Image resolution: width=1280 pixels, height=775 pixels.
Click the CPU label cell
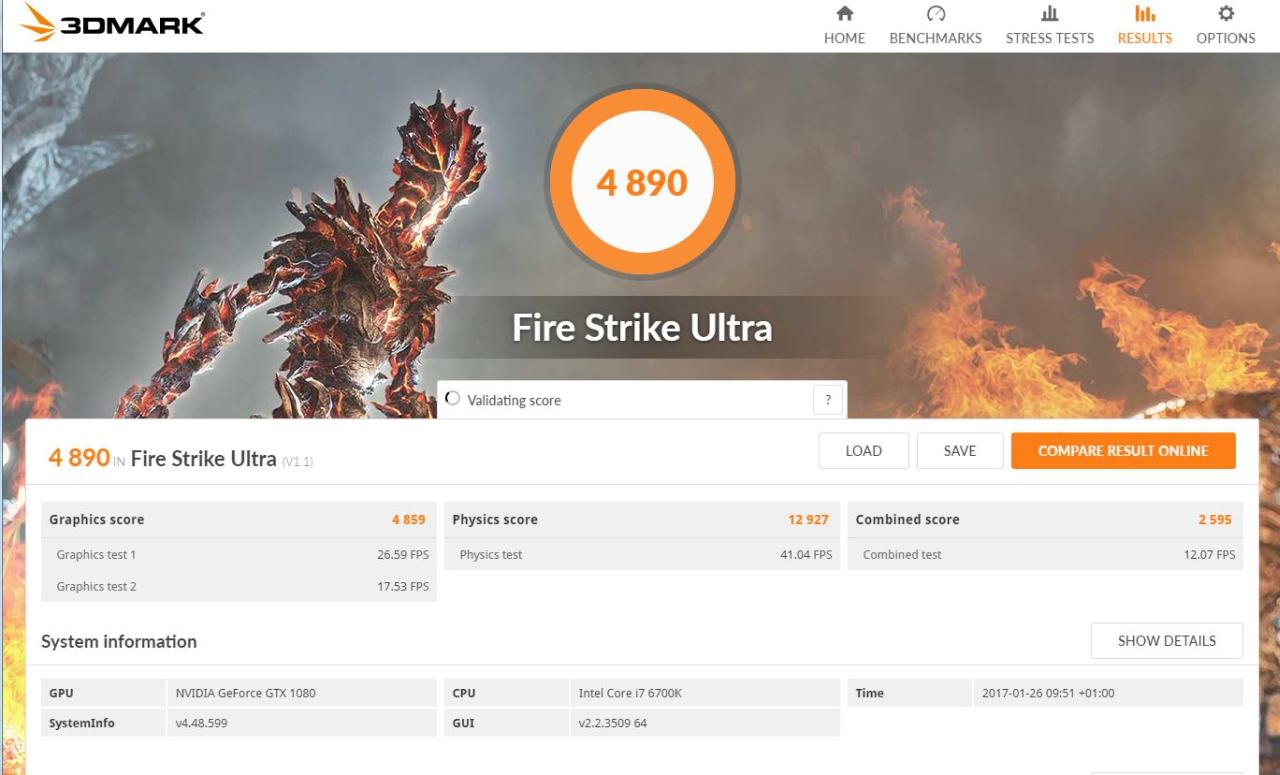click(x=506, y=693)
